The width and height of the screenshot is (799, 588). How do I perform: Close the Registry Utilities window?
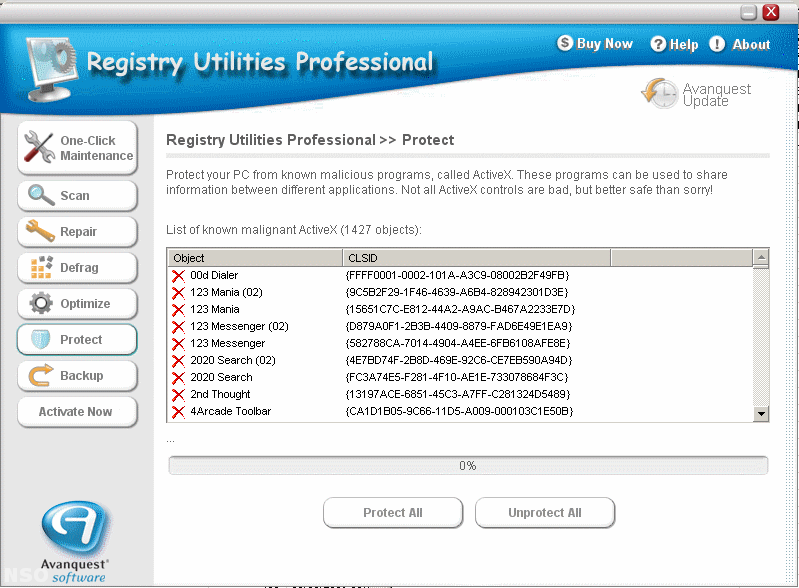pos(771,12)
